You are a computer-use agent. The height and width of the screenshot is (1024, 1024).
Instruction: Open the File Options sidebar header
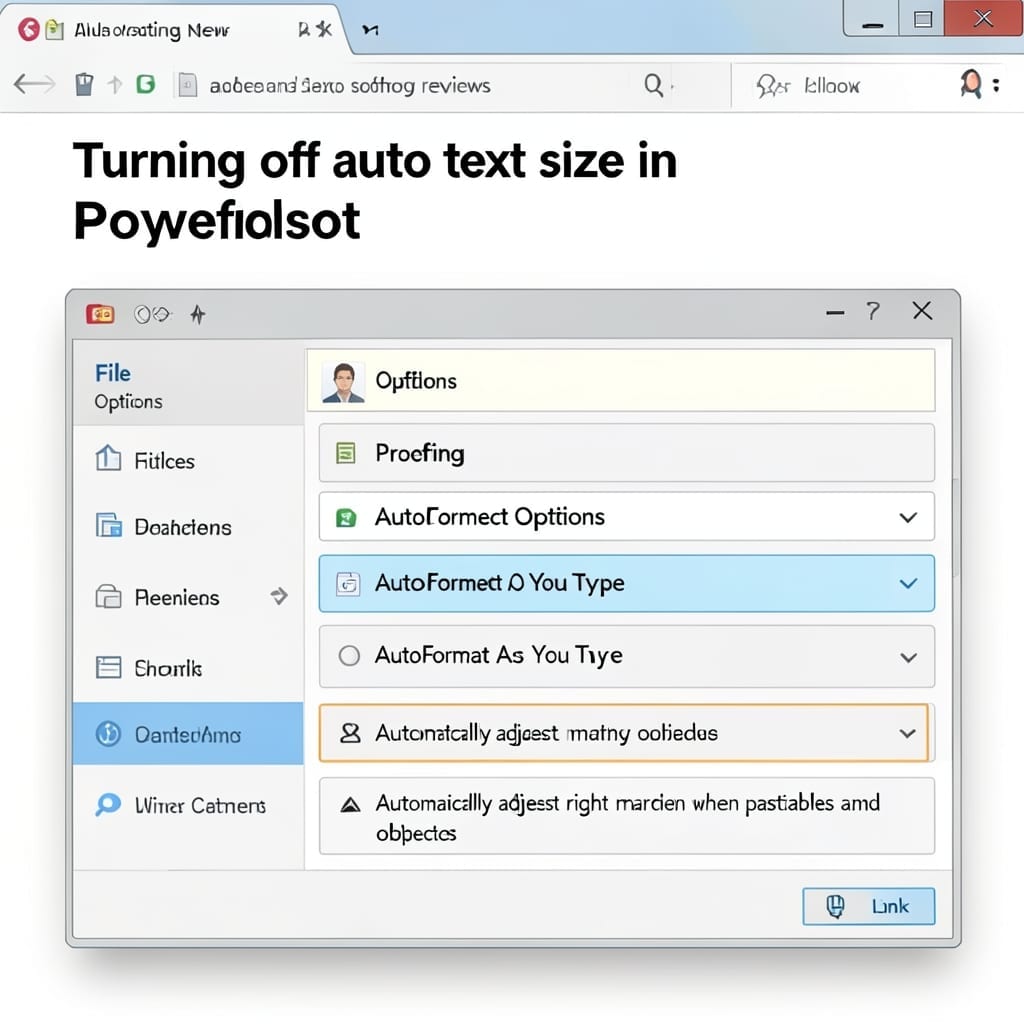pyautogui.click(x=188, y=385)
